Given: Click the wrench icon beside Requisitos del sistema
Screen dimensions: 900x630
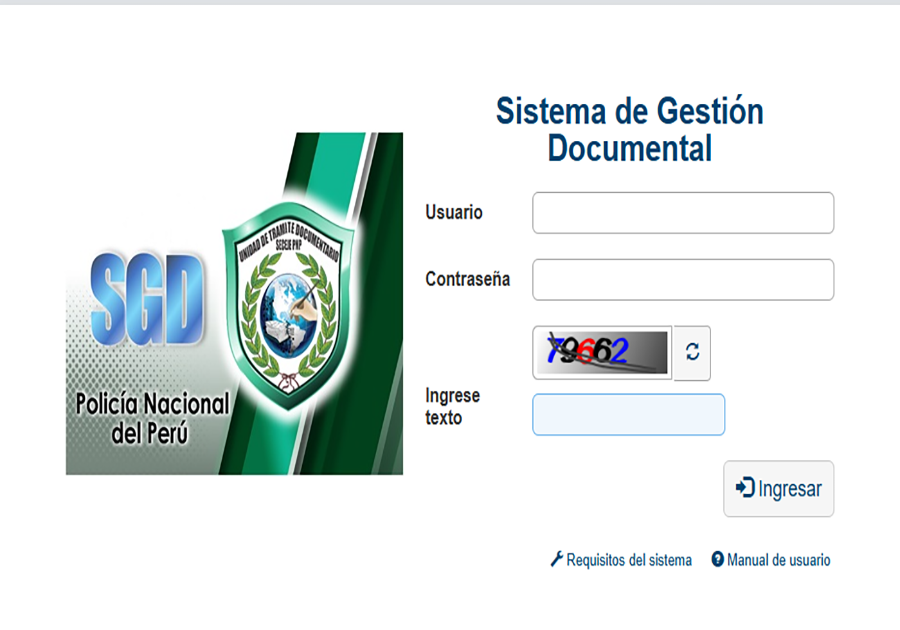Looking at the screenshot, I should point(556,559).
